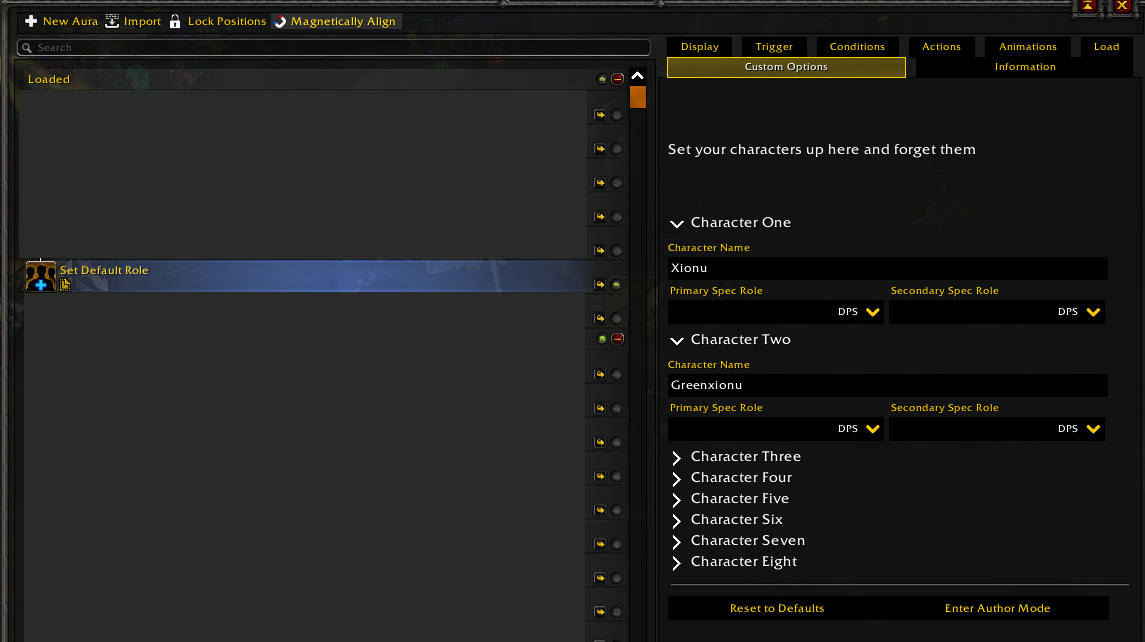This screenshot has width=1145, height=642.
Task: Open Character Two Secondary Spec Role dropdown
Action: coord(996,429)
